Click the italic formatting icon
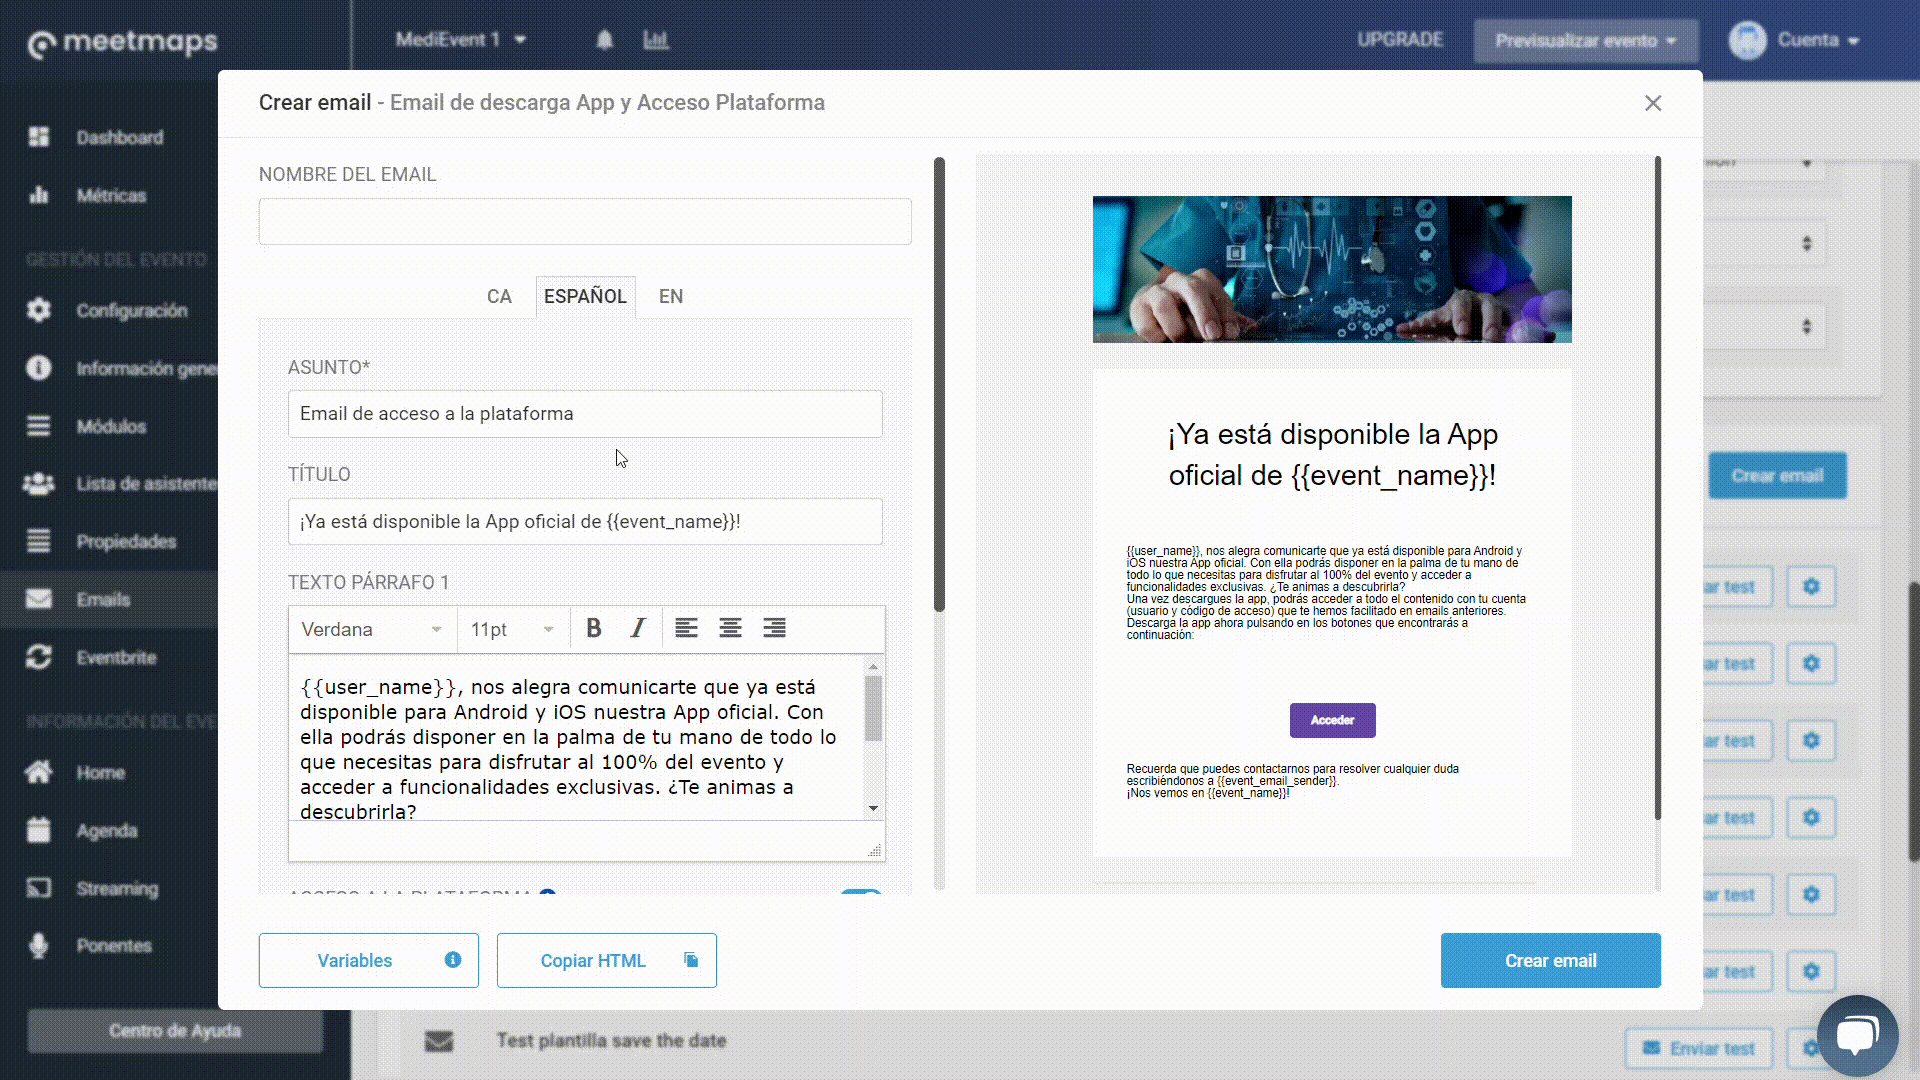This screenshot has width=1920, height=1080. pyautogui.click(x=638, y=629)
